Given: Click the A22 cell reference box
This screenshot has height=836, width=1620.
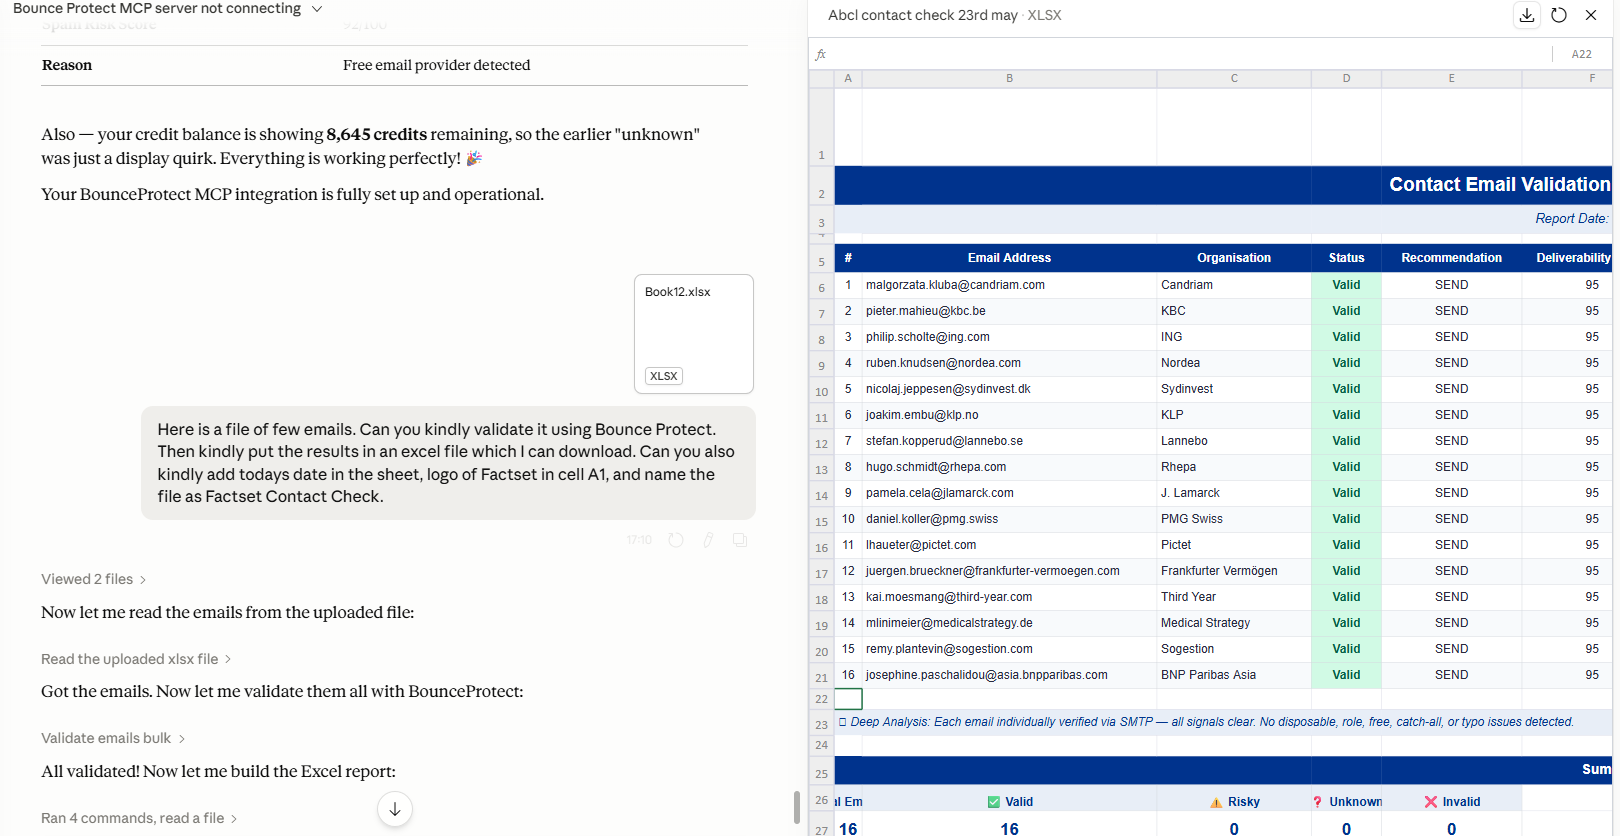Looking at the screenshot, I should [1582, 54].
